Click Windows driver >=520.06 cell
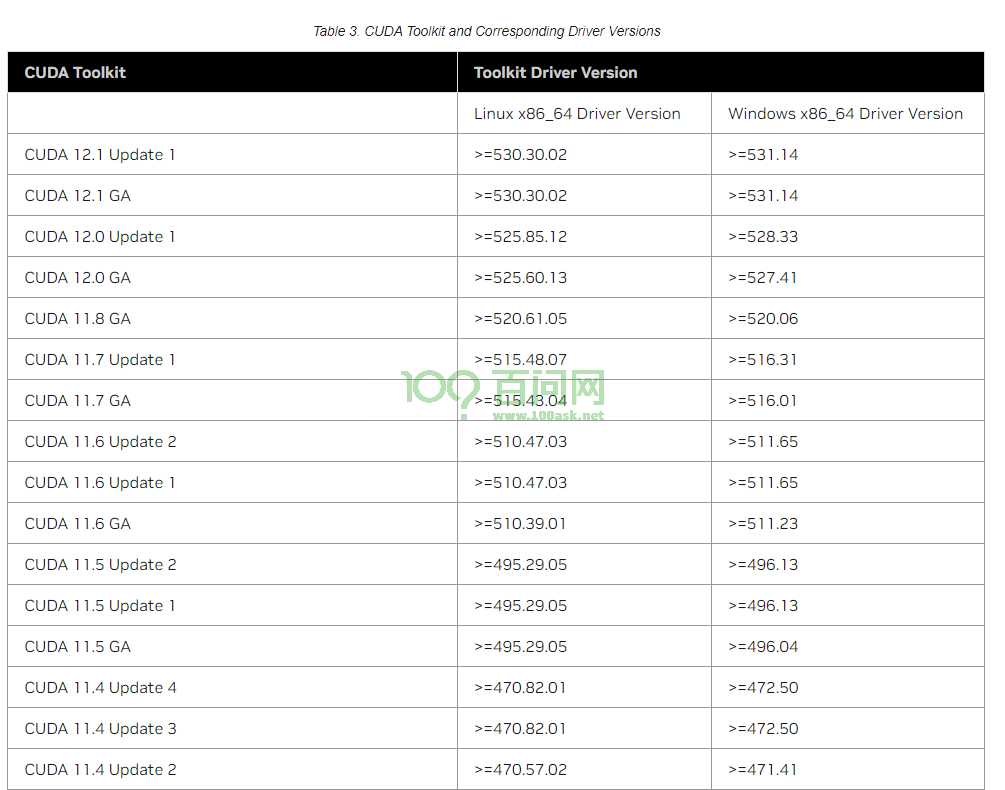Screen dimensions: 1005x790 tap(763, 319)
